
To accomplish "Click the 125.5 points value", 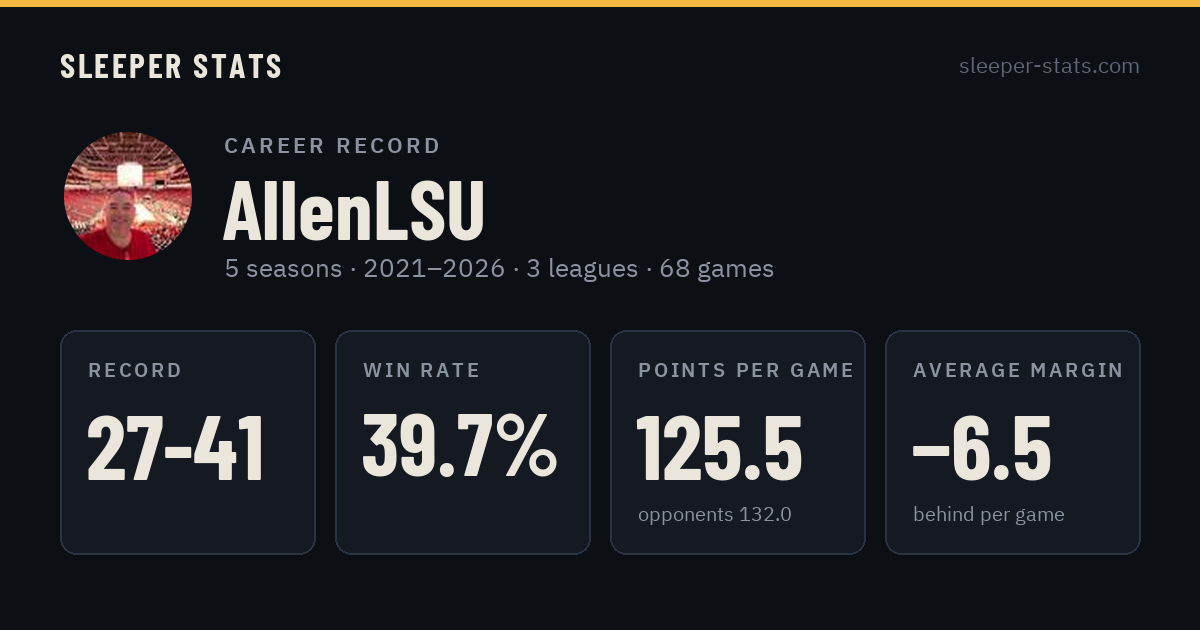I will pos(720,446).
